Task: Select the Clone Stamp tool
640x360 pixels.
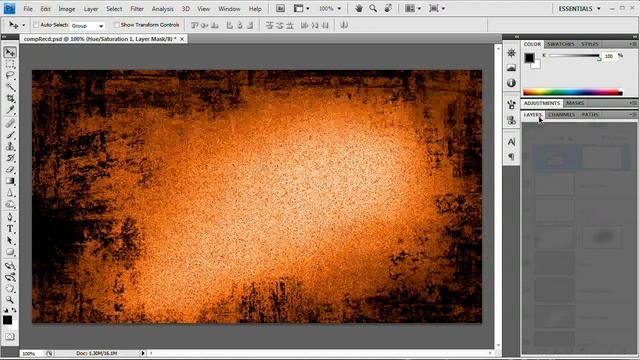Action: coord(10,146)
